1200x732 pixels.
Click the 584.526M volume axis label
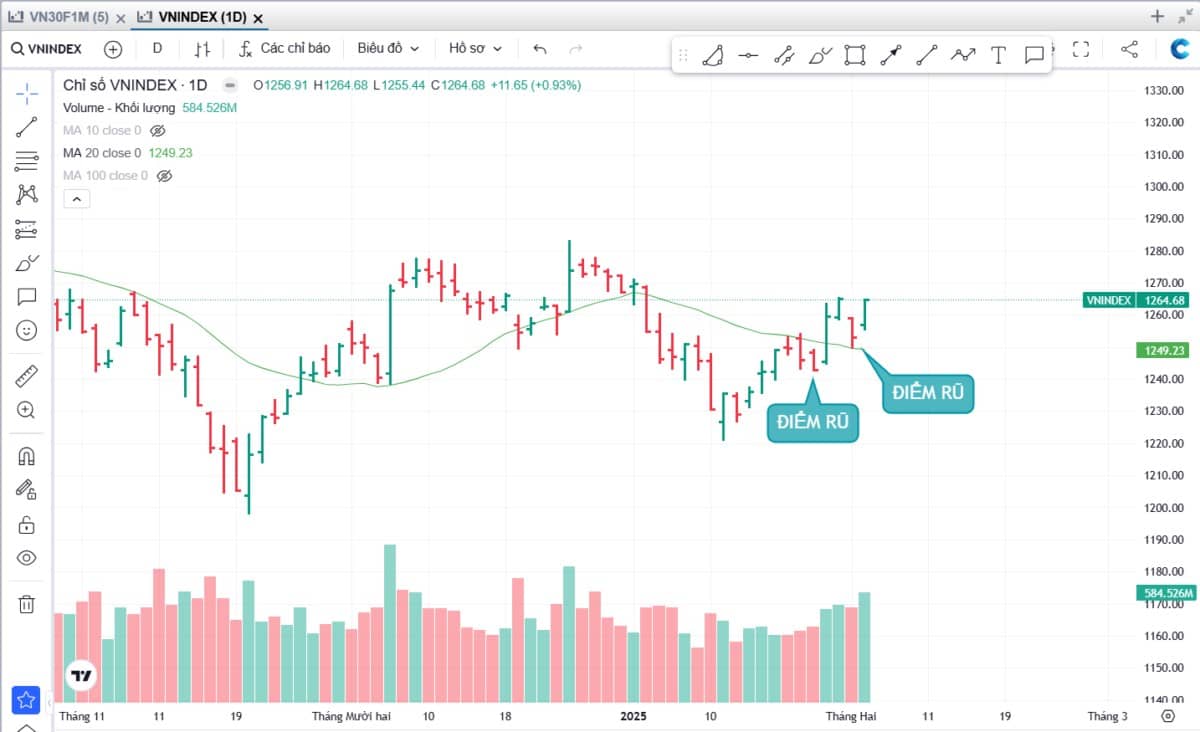click(1167, 594)
